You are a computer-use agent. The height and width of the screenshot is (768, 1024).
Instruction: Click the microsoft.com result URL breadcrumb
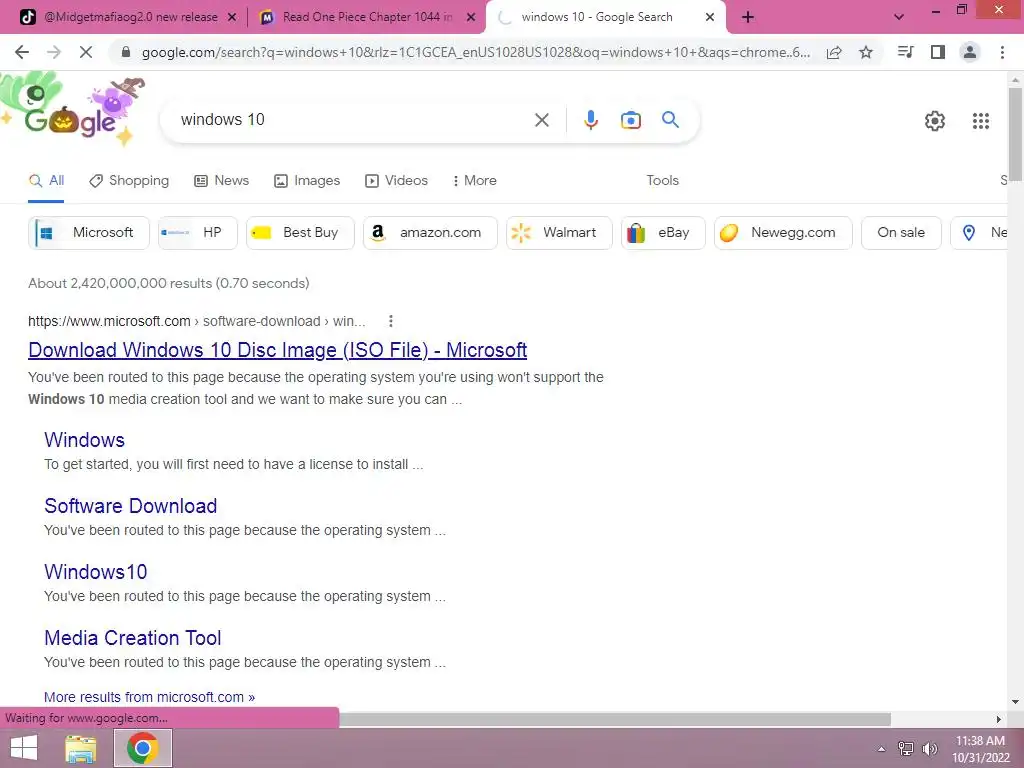point(197,321)
